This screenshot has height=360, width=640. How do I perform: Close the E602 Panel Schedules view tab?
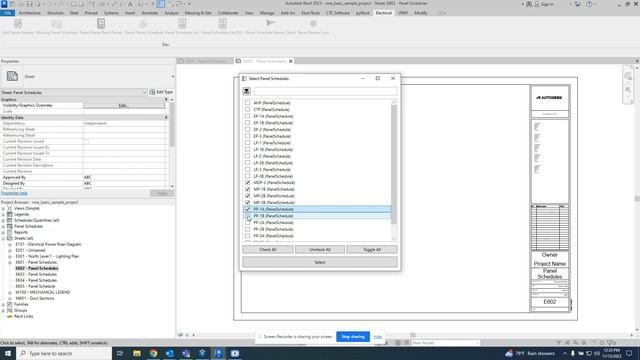(291, 61)
